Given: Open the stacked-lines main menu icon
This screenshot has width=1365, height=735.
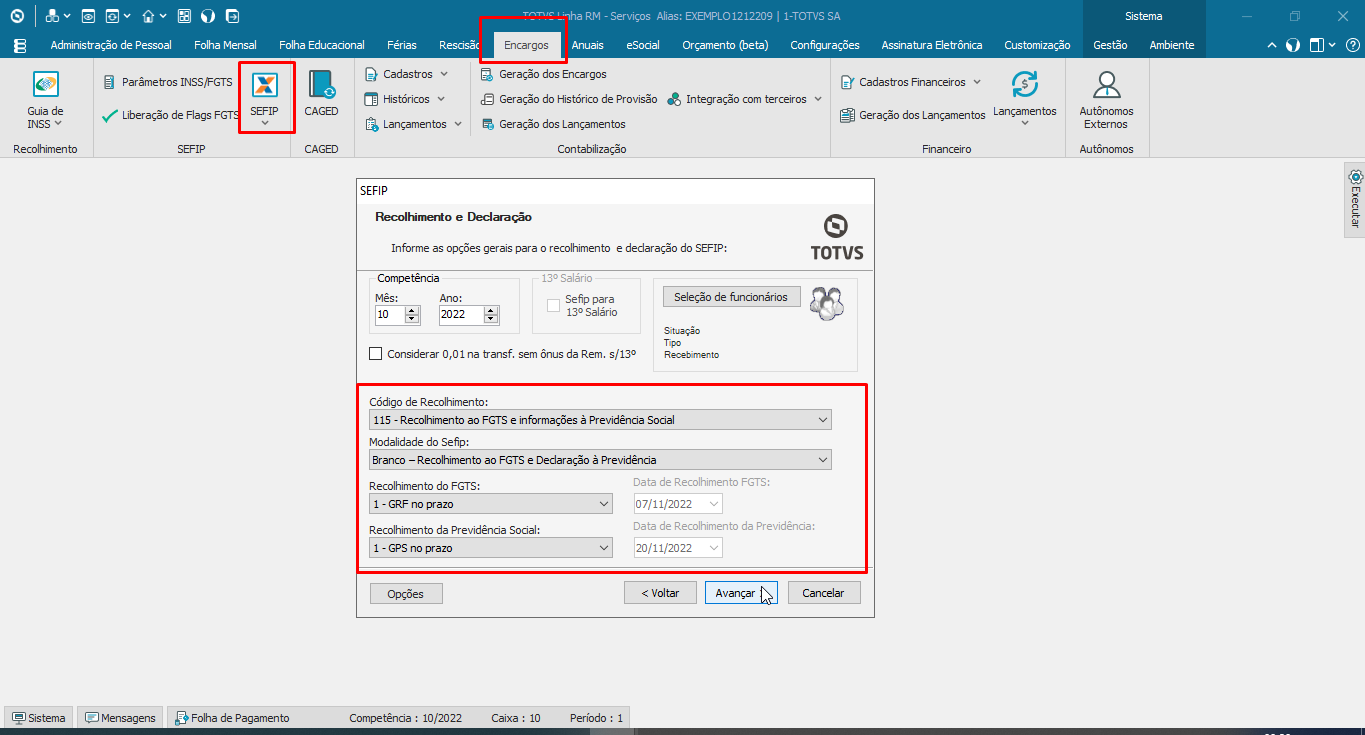Looking at the screenshot, I should (x=20, y=45).
